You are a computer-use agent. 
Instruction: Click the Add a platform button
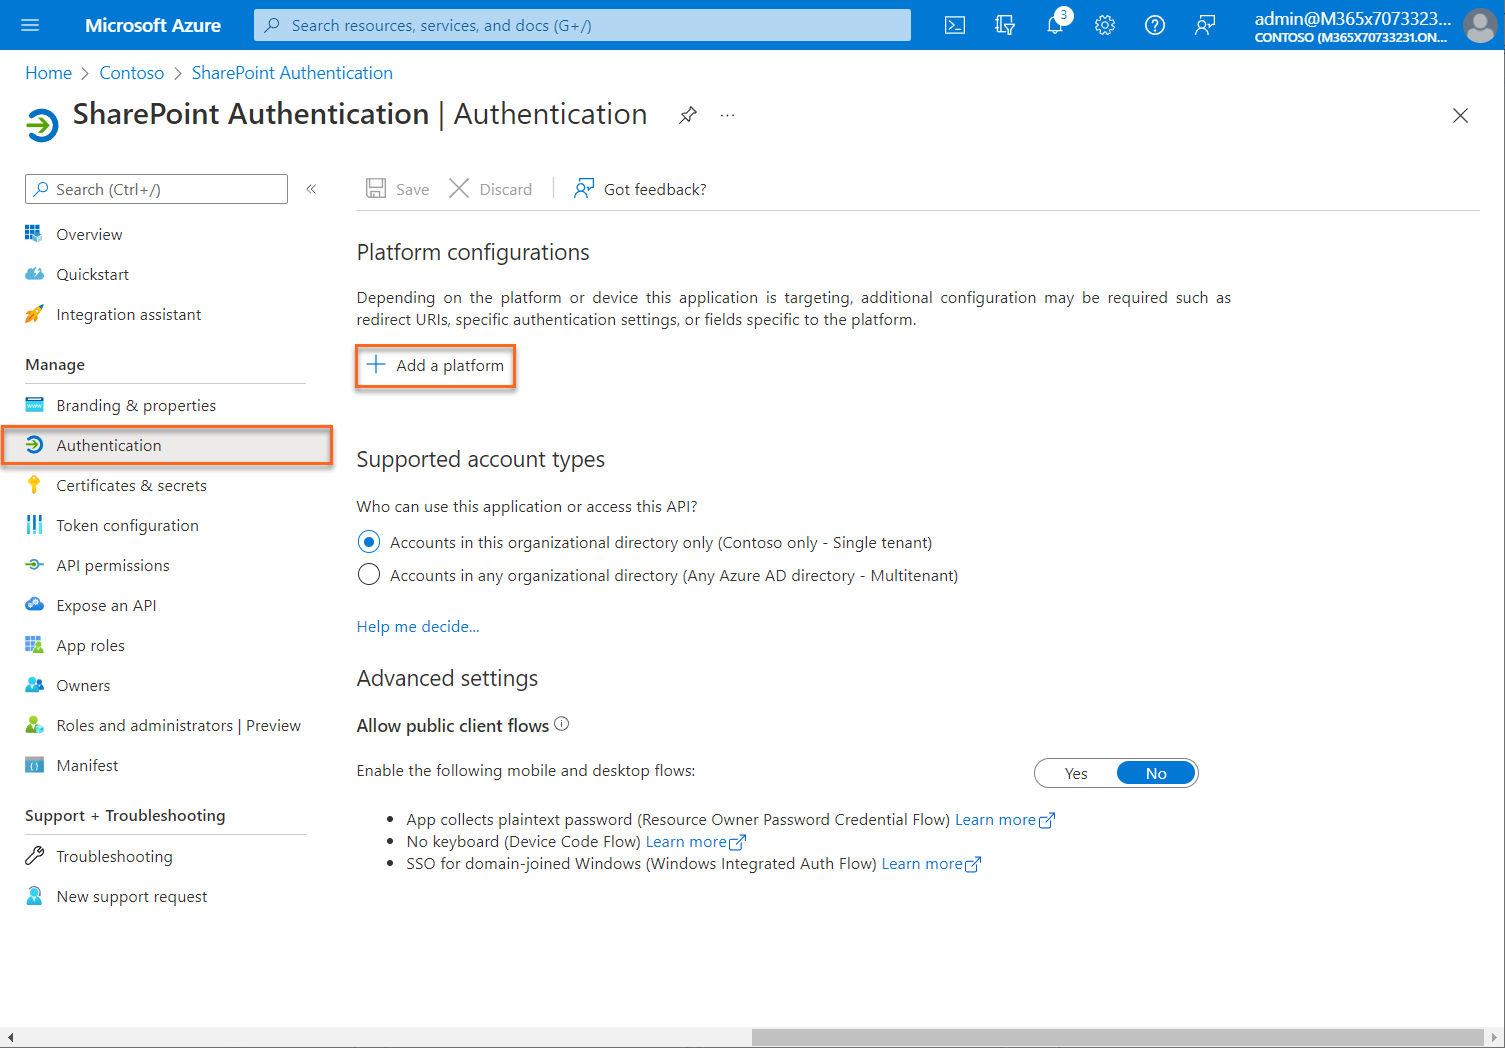(435, 365)
